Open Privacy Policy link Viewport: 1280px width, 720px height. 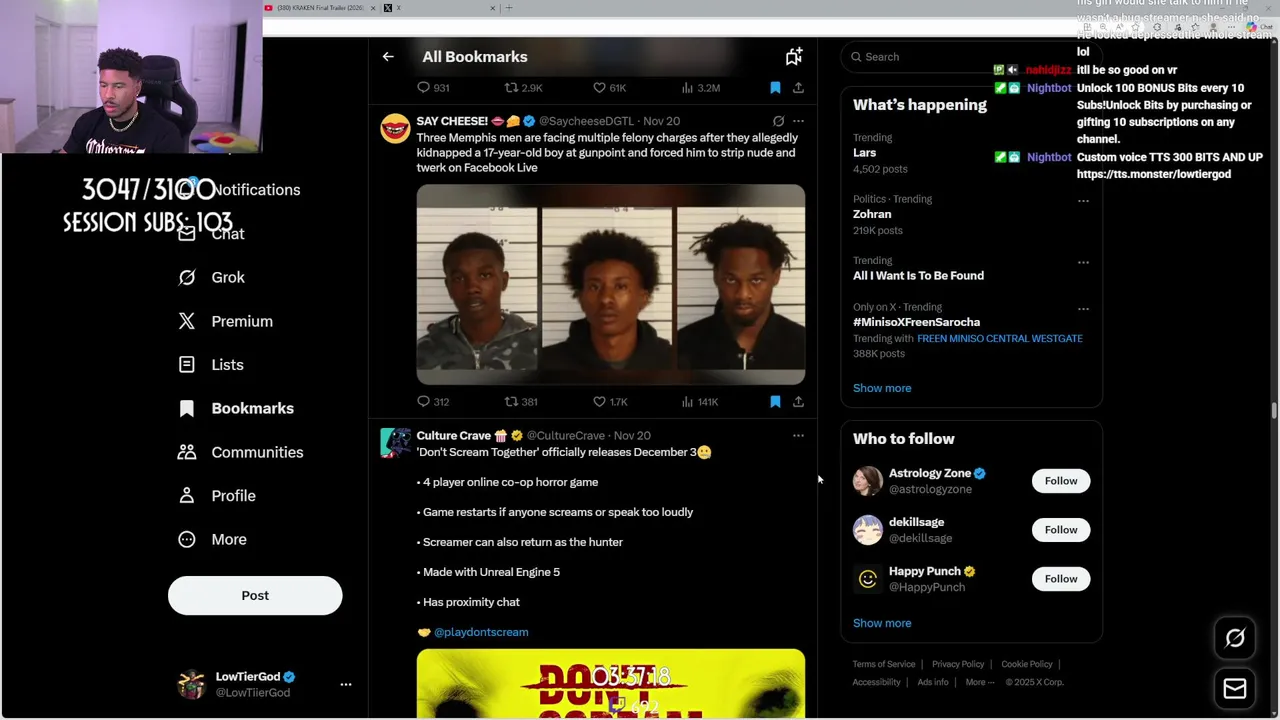(x=958, y=664)
